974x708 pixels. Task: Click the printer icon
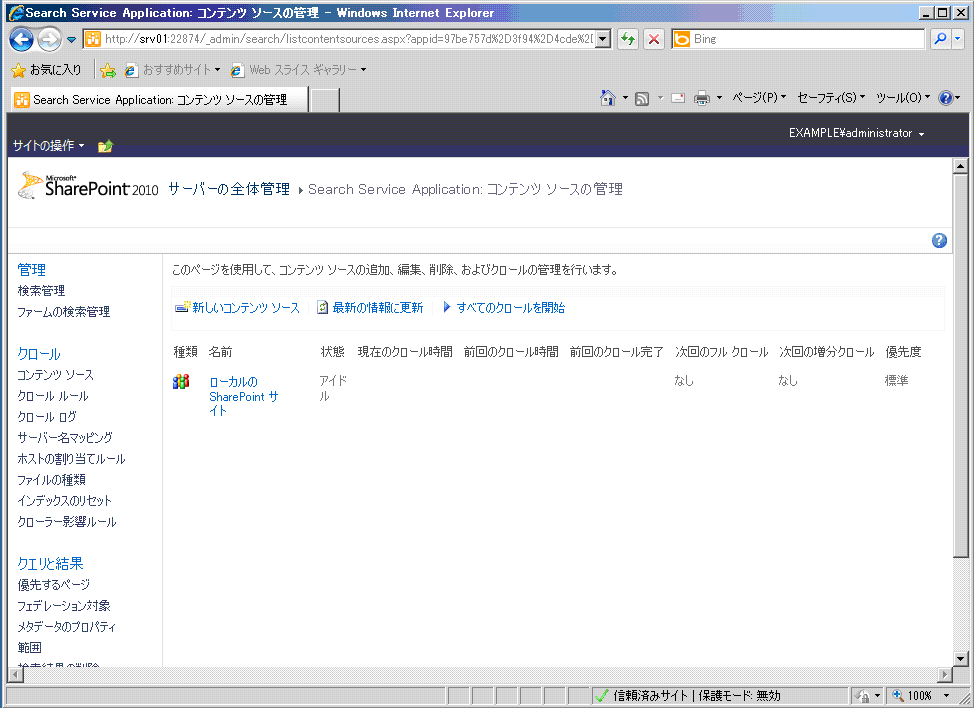[702, 98]
